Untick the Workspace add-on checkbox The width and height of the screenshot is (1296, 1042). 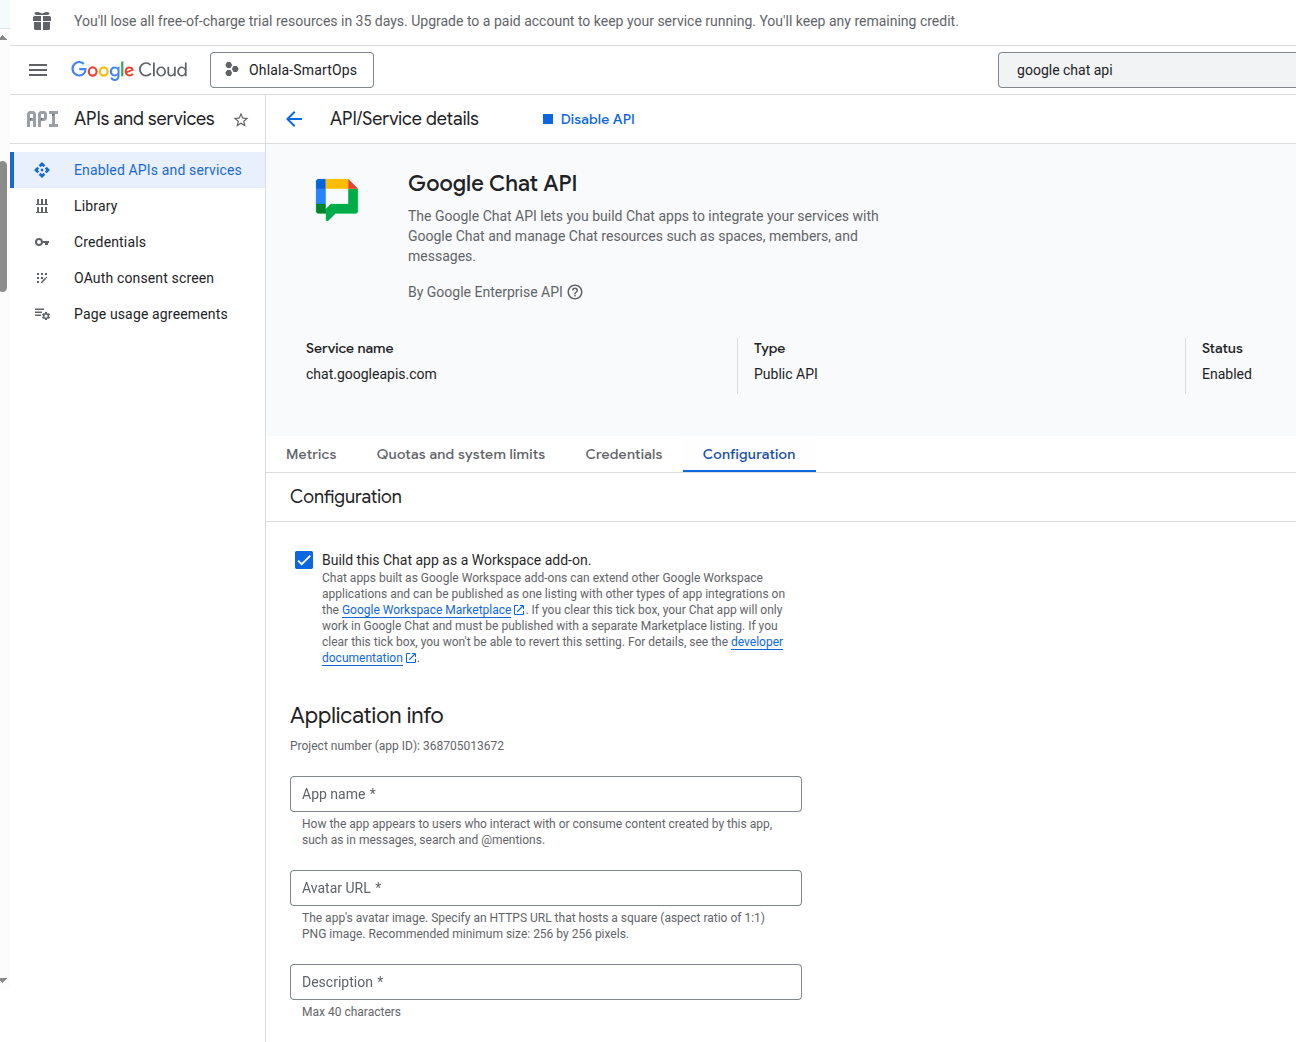(303, 560)
